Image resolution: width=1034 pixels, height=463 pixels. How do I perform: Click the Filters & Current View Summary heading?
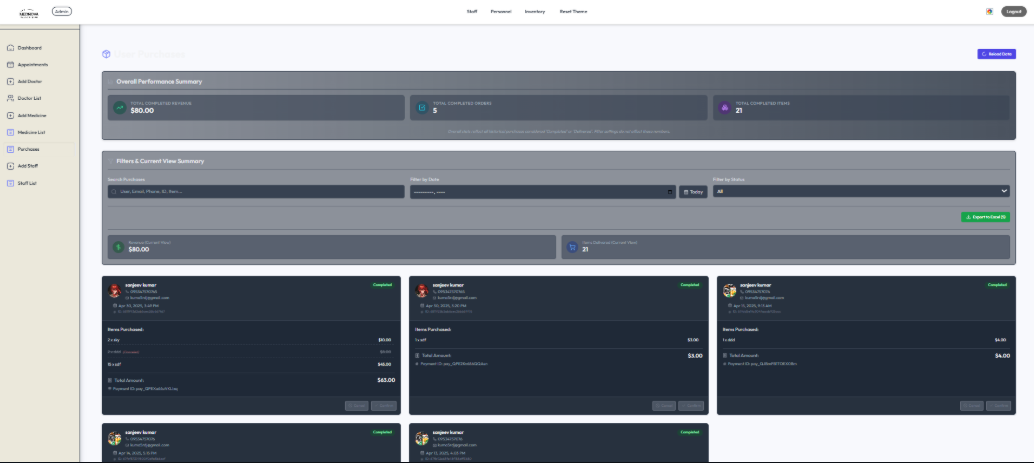160,161
